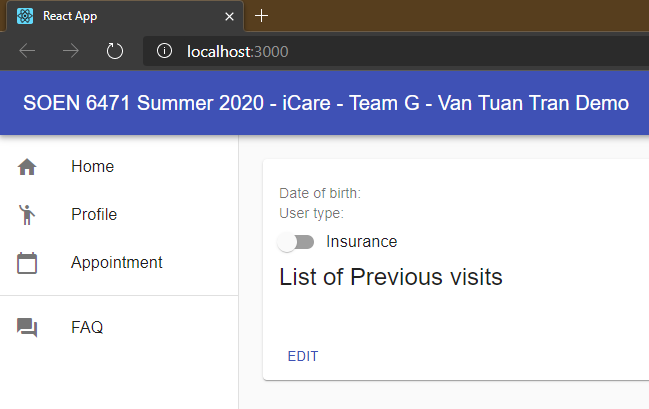Click the FAQ chat bubbles icon
The image size is (649, 409).
[27, 327]
